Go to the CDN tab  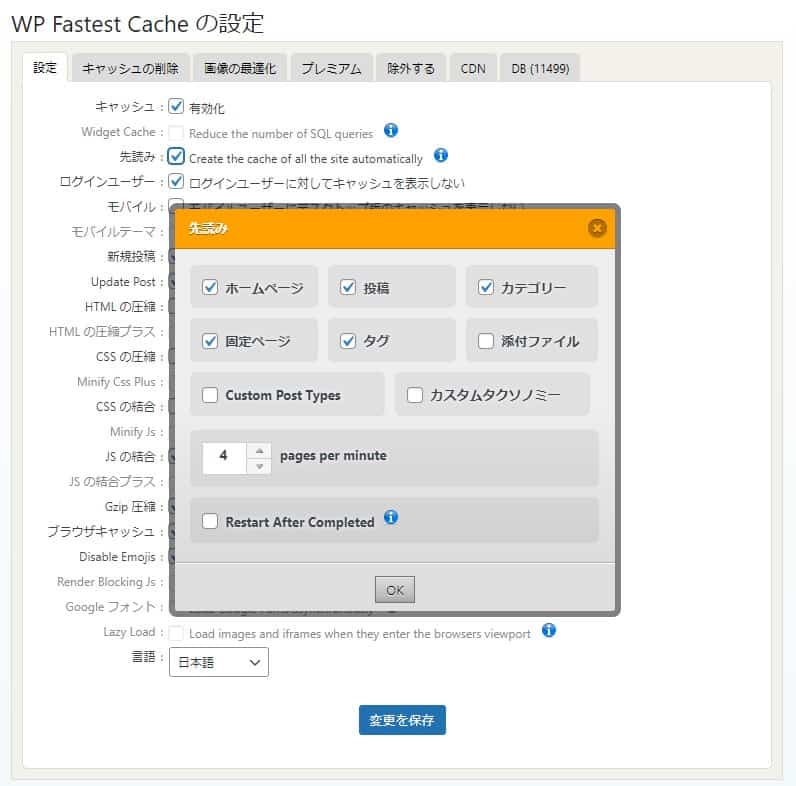click(473, 68)
